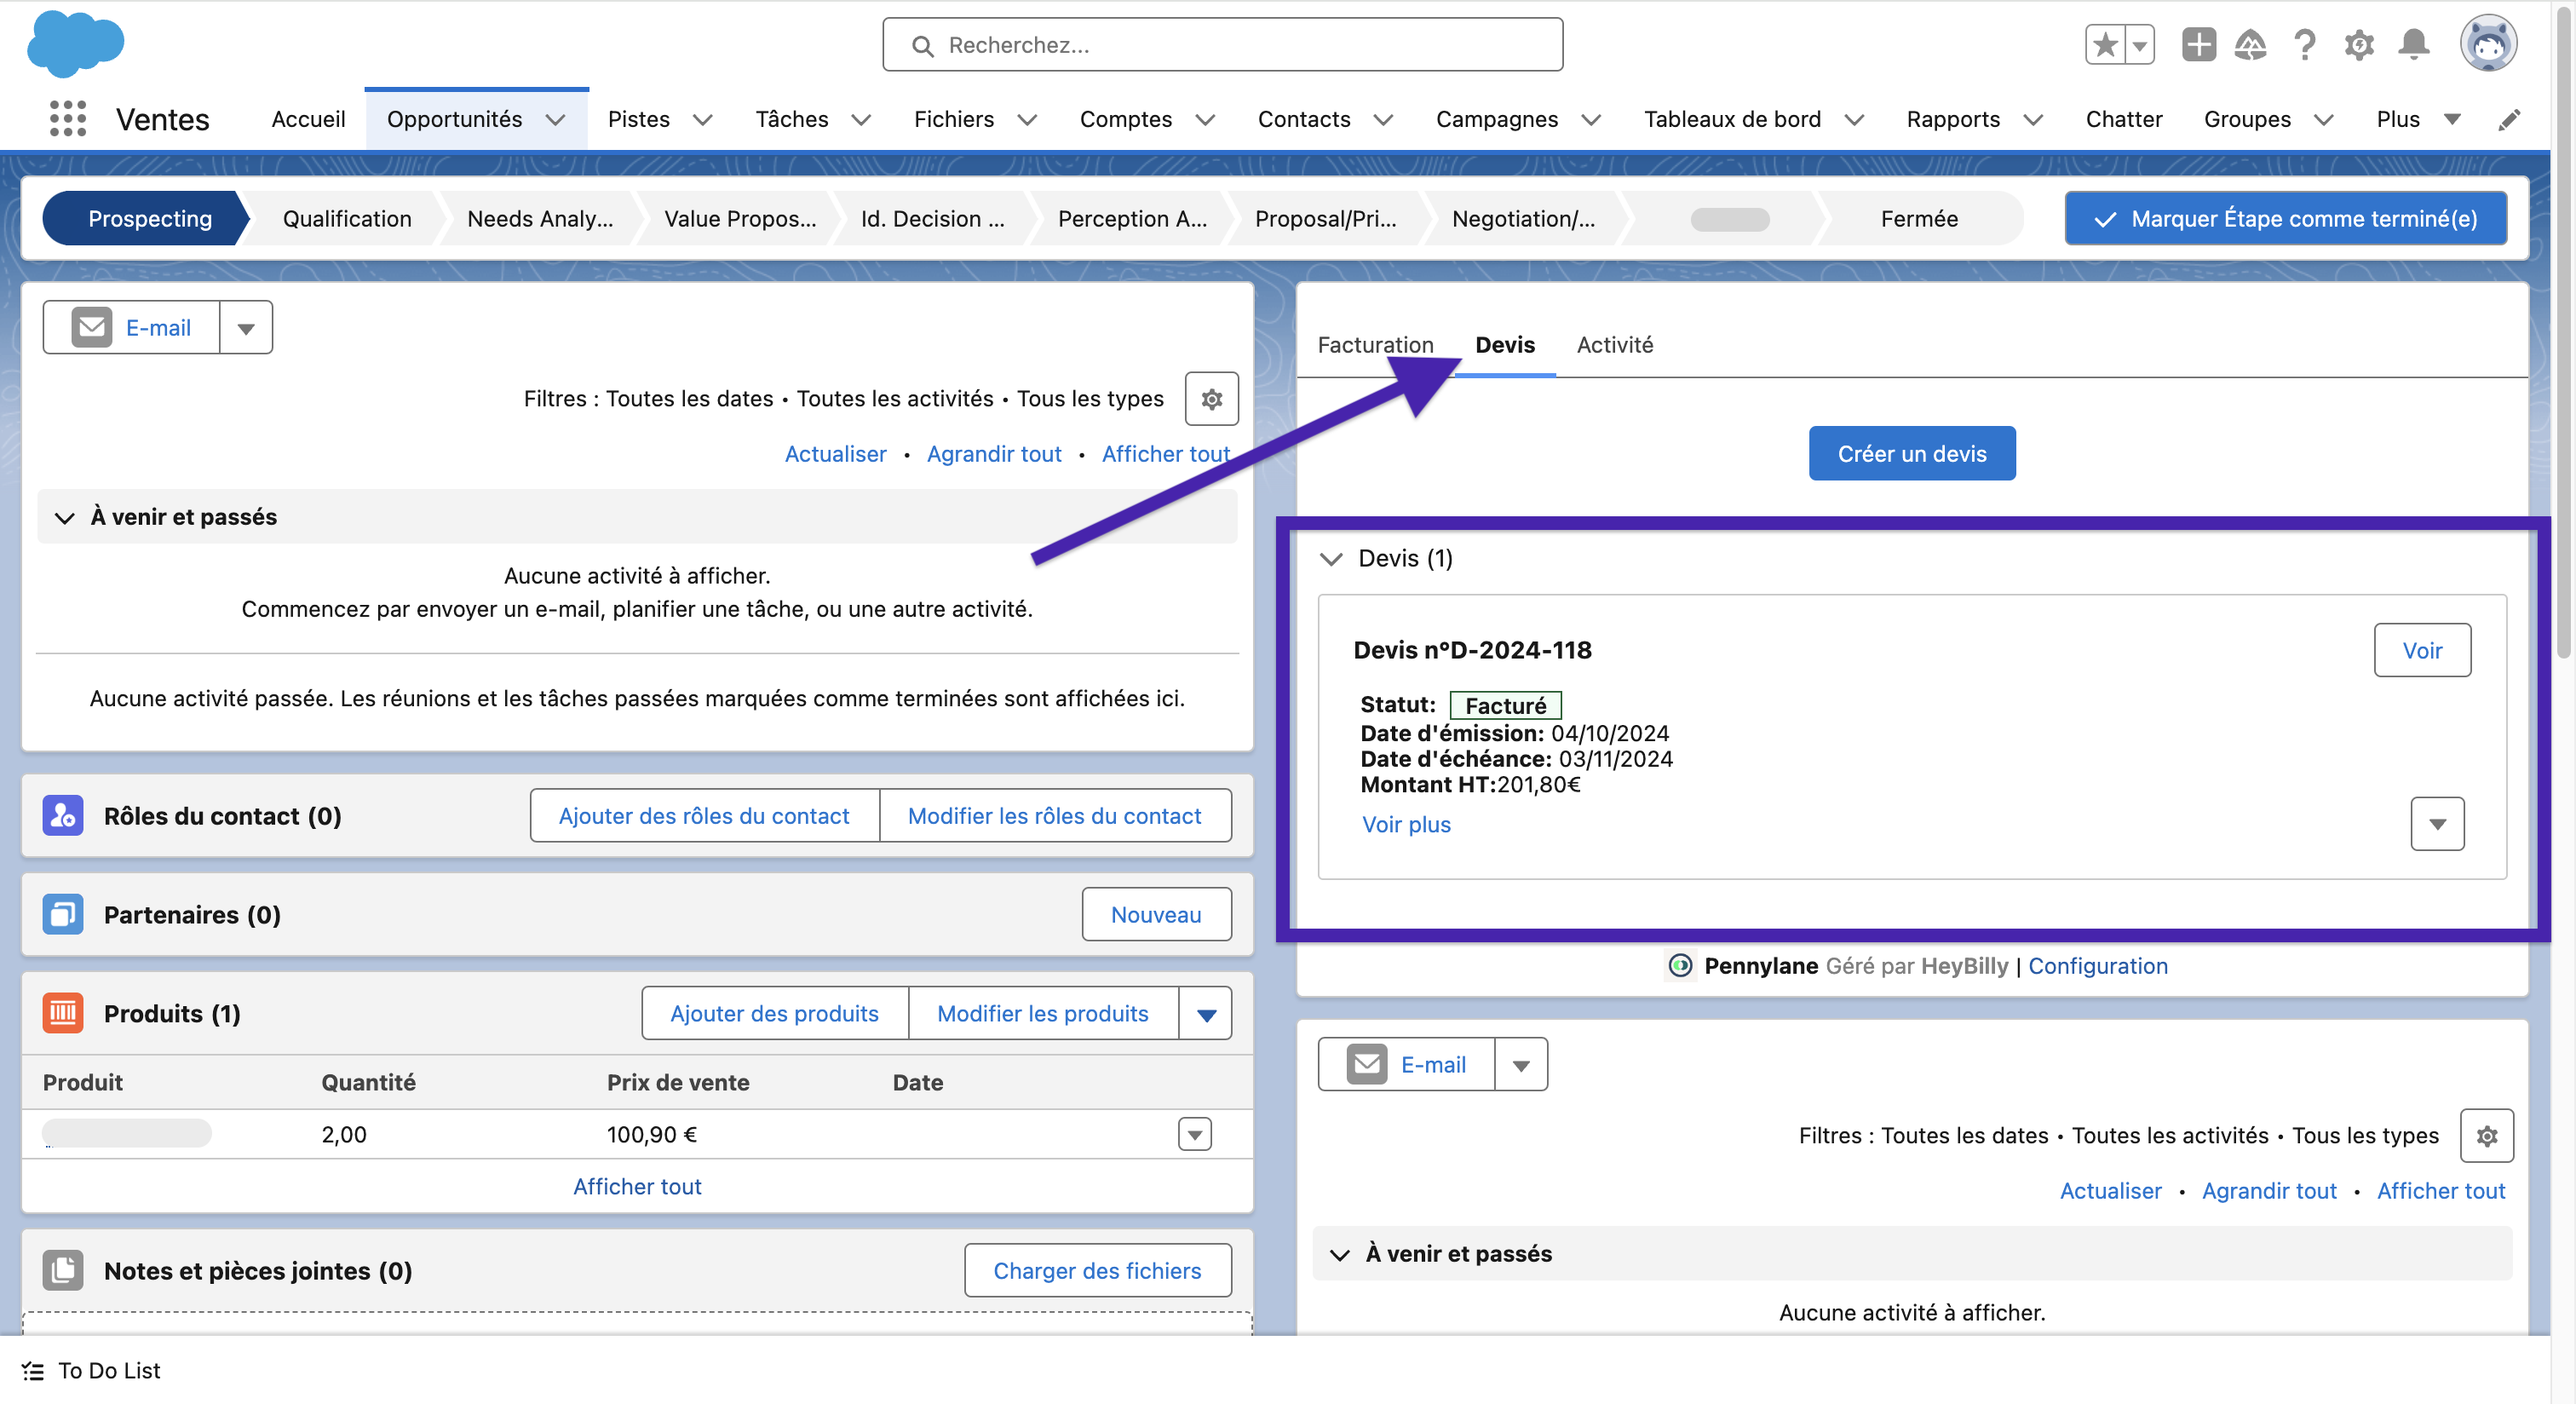Open the favorites list dropdown arrow

point(2139,45)
